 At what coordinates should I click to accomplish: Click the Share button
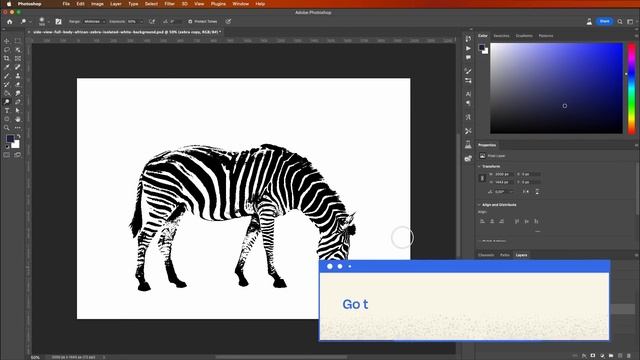click(x=604, y=21)
